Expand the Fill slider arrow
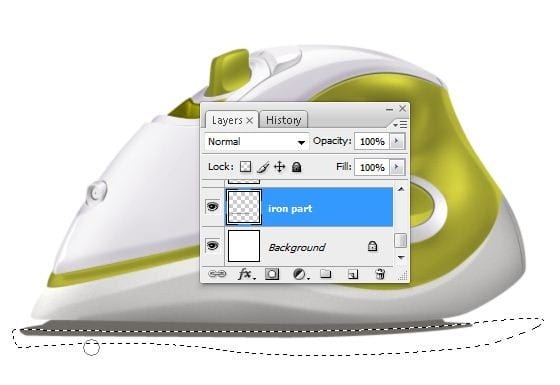 [x=396, y=167]
